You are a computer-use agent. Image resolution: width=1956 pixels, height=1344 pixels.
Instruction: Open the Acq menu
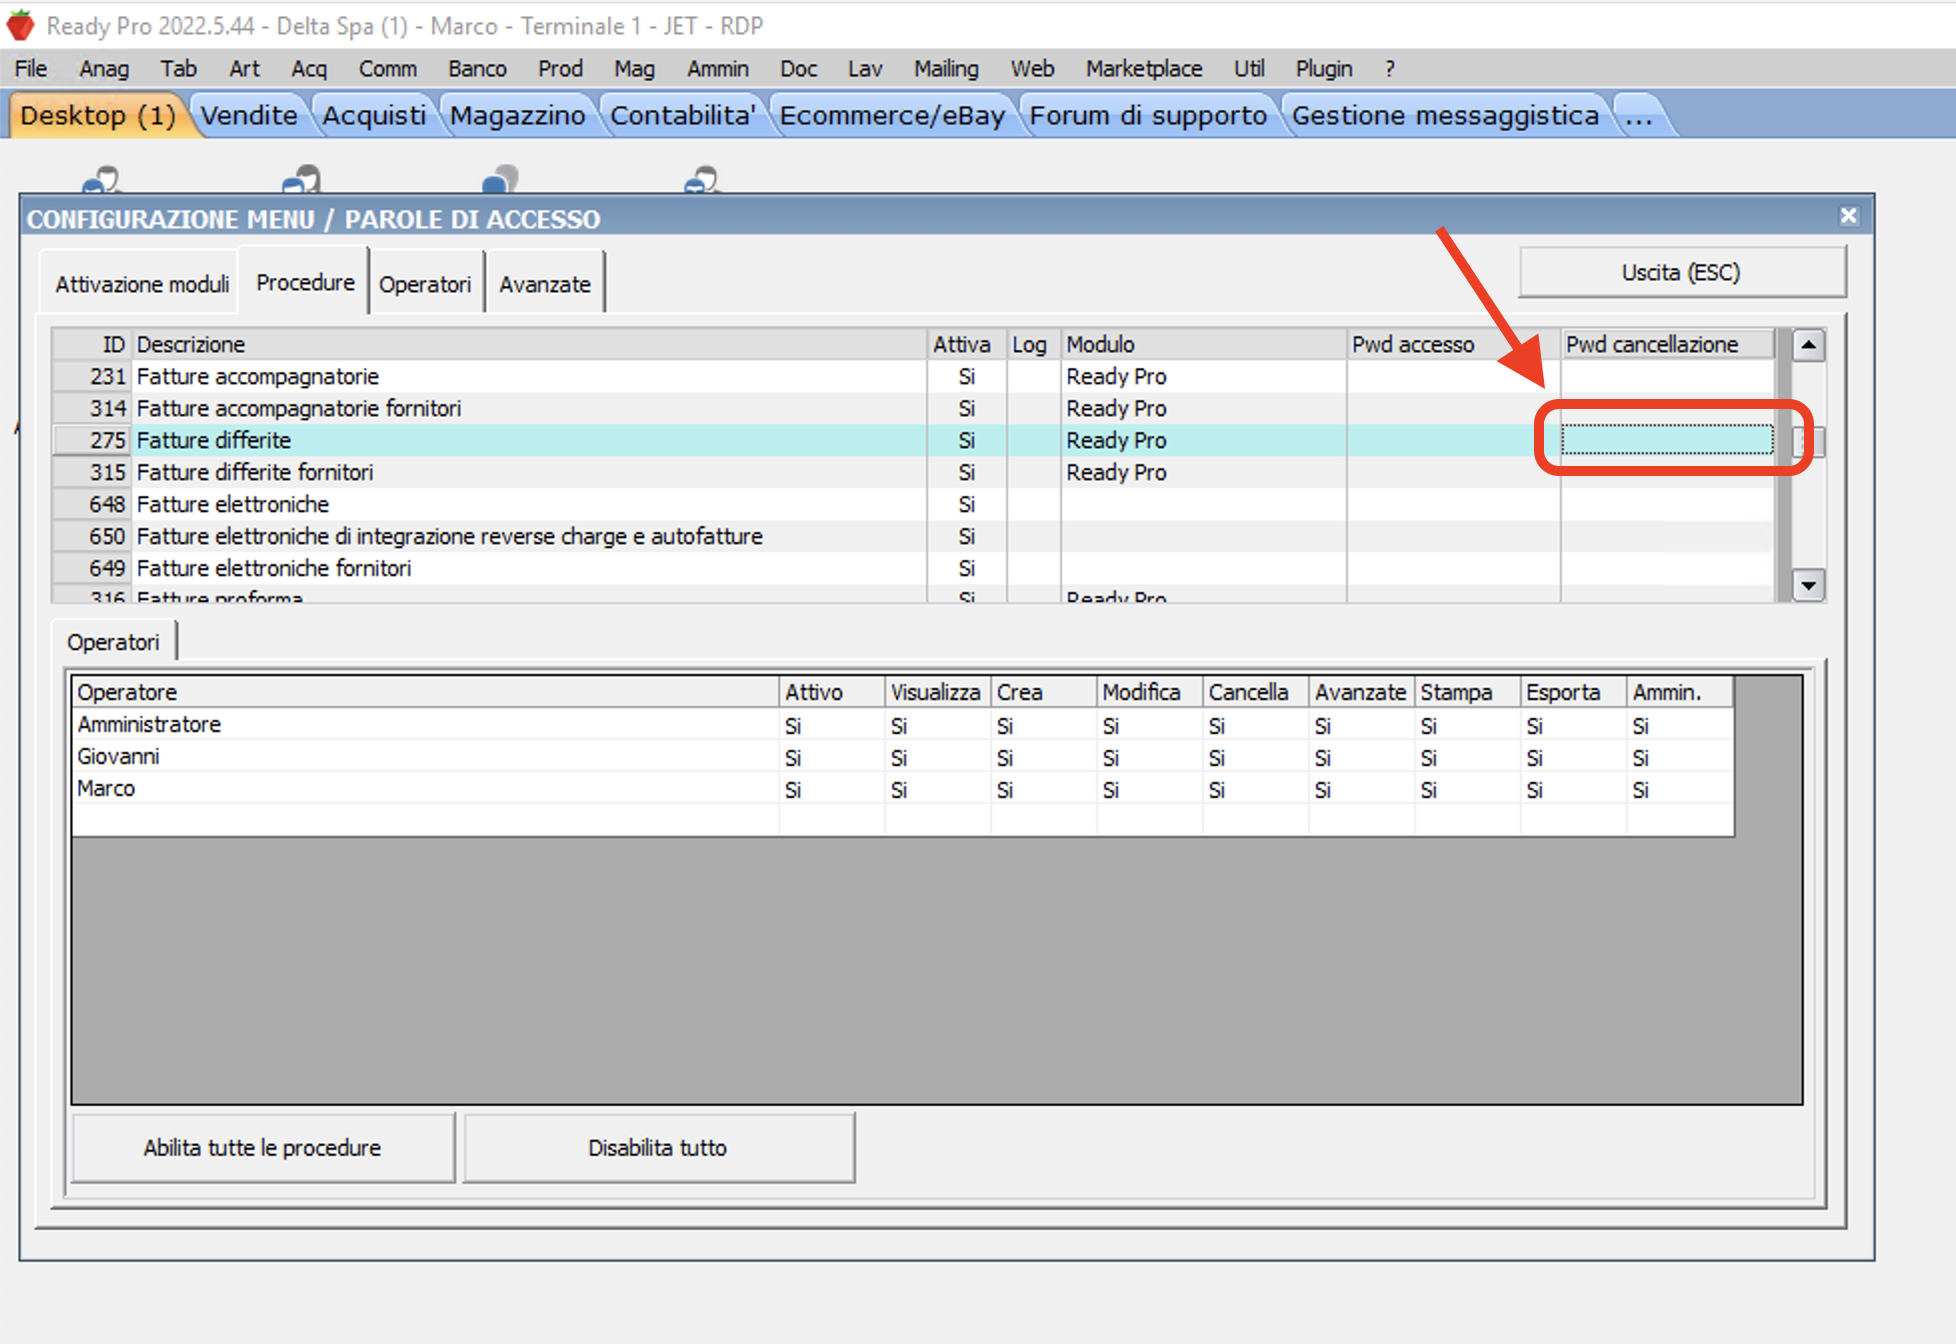click(309, 68)
